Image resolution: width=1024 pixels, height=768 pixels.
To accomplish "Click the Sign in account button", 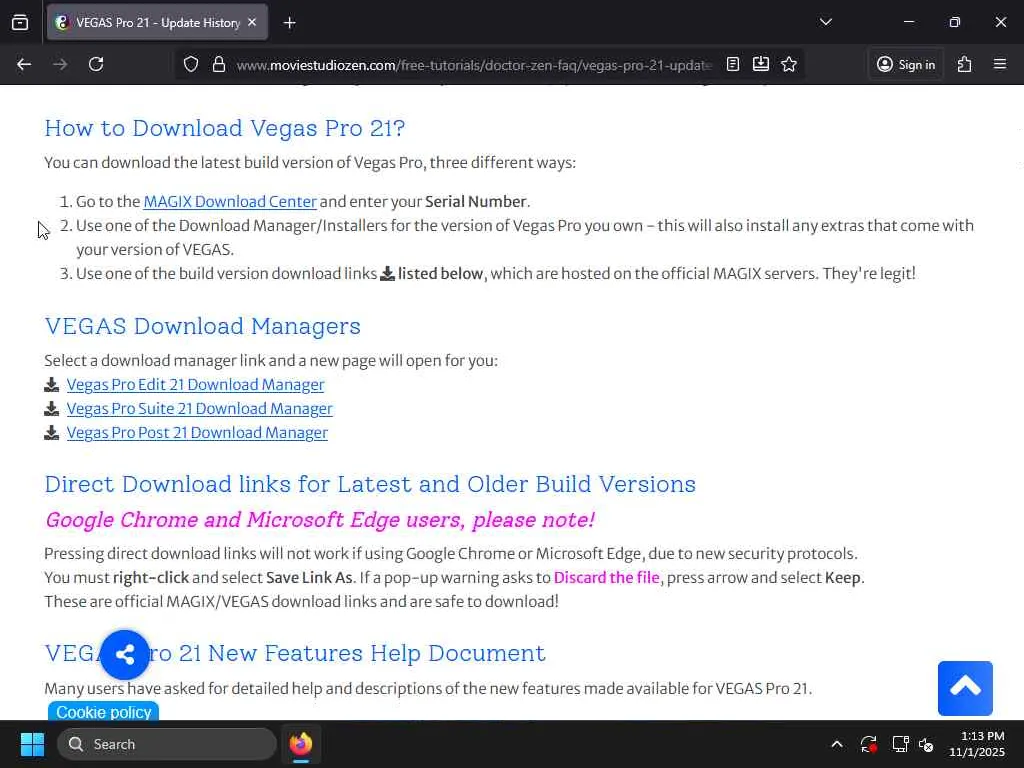I will 906,64.
